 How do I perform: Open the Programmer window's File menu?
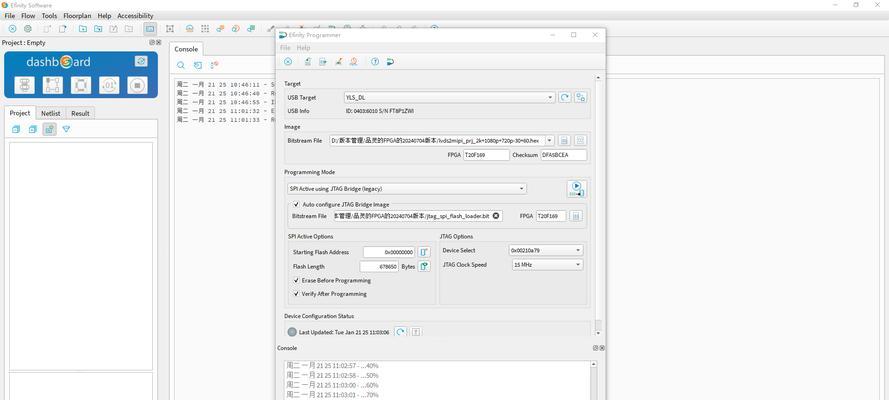pyautogui.click(x=285, y=48)
